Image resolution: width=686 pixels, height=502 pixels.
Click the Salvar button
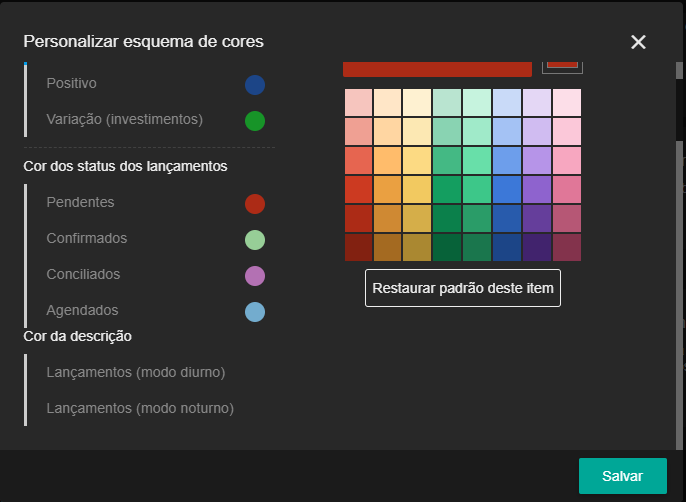pos(622,476)
